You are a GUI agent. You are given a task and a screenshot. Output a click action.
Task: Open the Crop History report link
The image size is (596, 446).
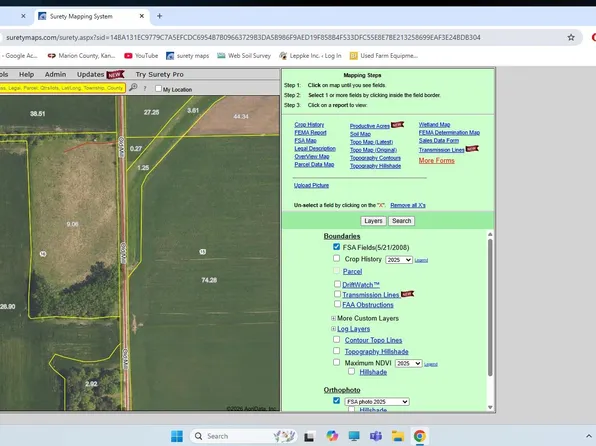pyautogui.click(x=309, y=125)
